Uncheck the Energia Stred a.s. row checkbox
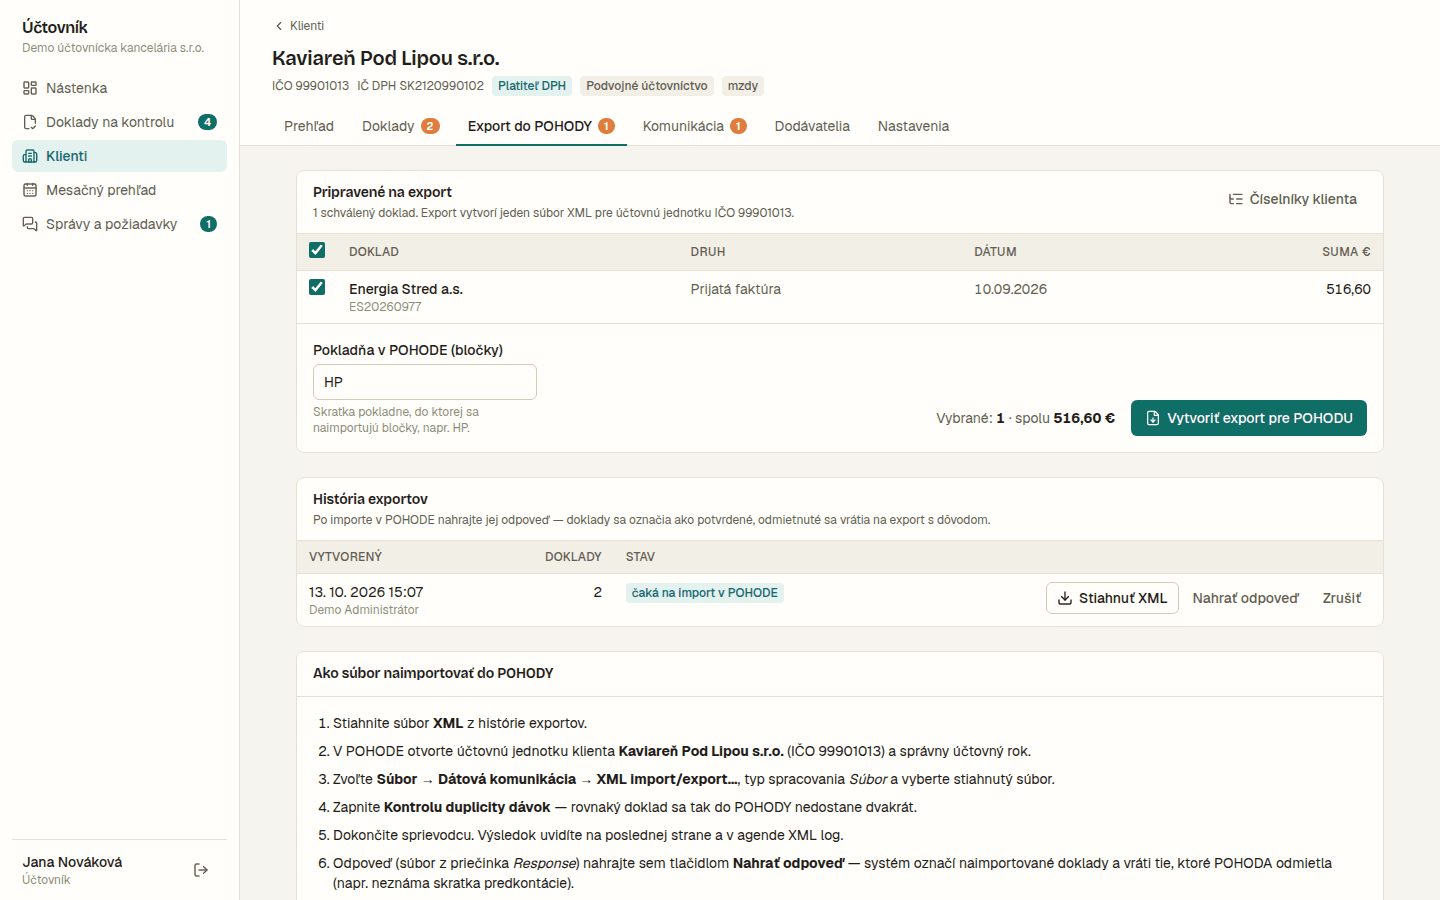 pyautogui.click(x=317, y=287)
